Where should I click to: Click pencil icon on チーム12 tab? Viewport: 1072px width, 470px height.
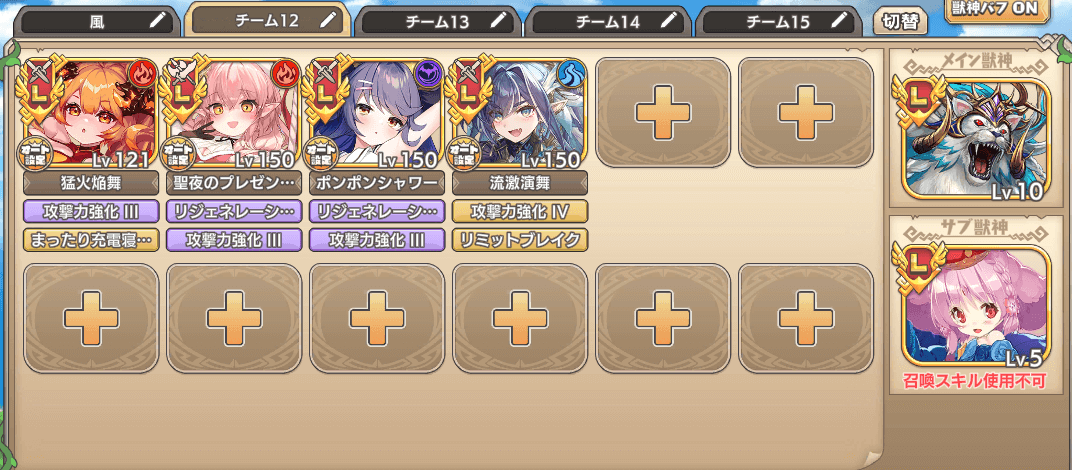click(329, 20)
